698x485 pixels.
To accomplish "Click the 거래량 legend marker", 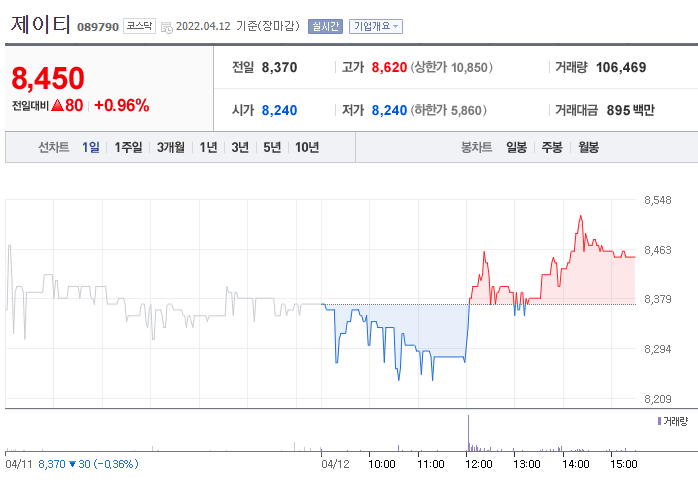I will [x=660, y=420].
